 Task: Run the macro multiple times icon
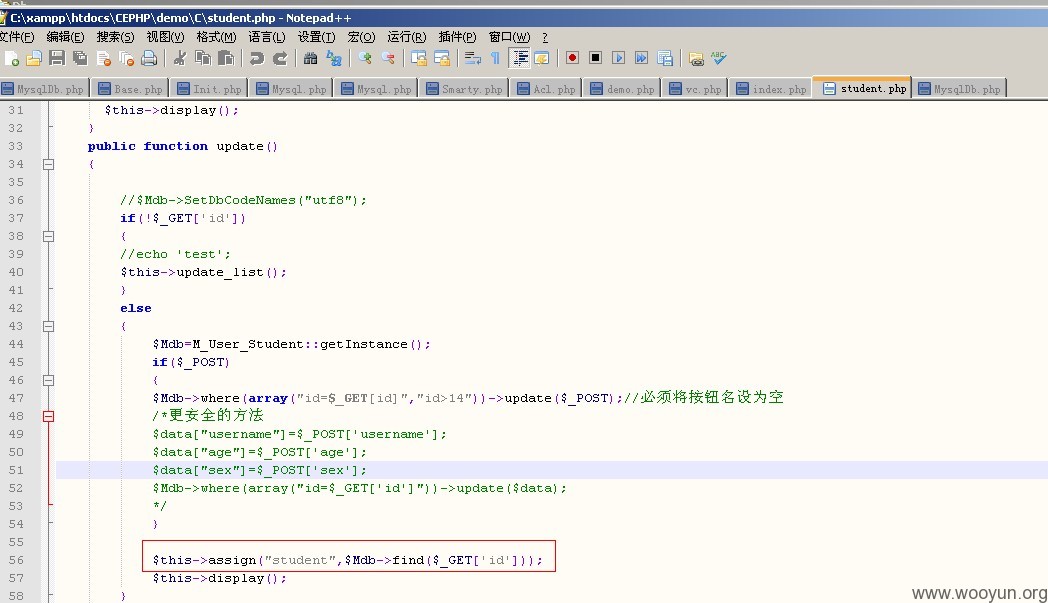pyautogui.click(x=642, y=58)
